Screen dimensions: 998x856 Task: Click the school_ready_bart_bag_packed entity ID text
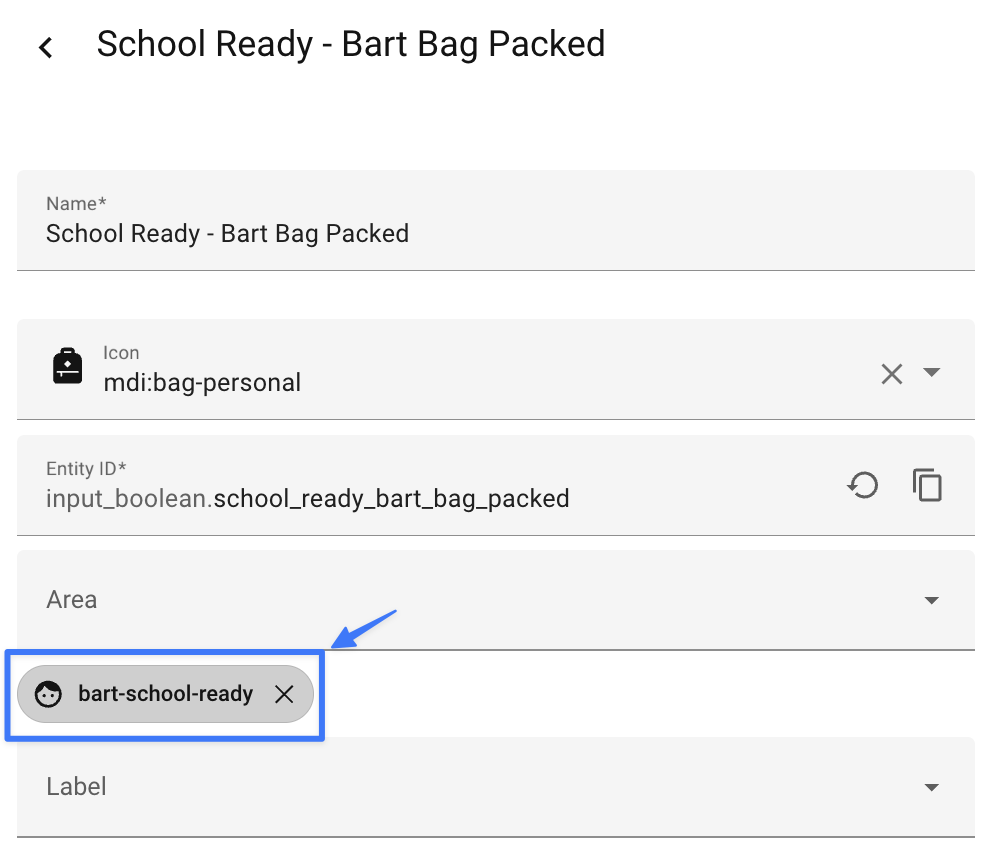pyautogui.click(x=392, y=498)
